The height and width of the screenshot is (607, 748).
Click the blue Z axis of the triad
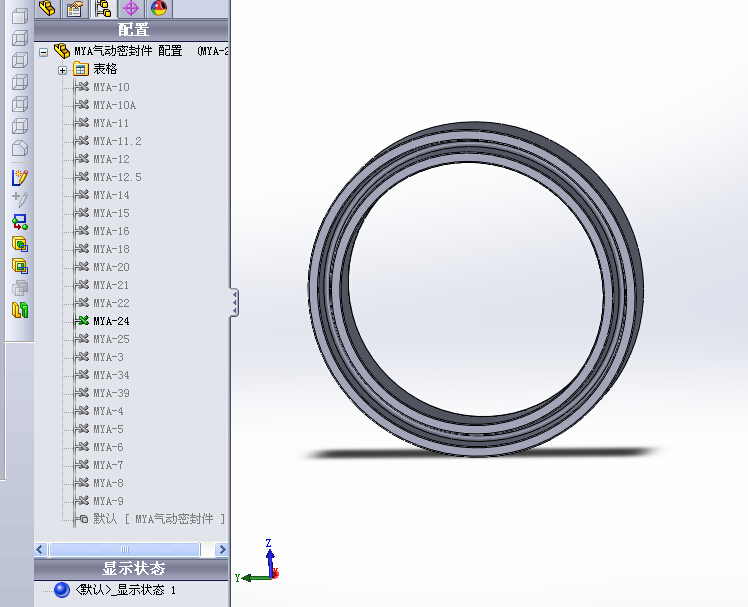270,561
